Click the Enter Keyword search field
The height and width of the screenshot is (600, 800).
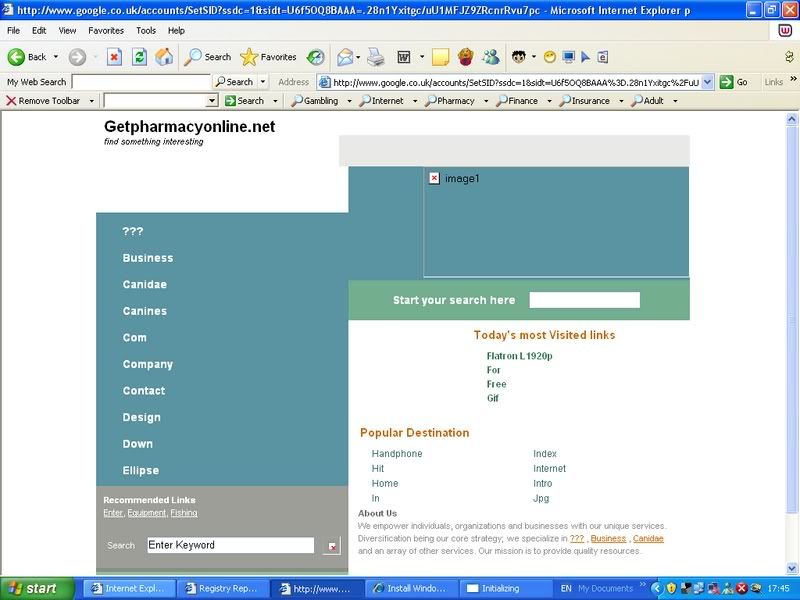[x=230, y=545]
